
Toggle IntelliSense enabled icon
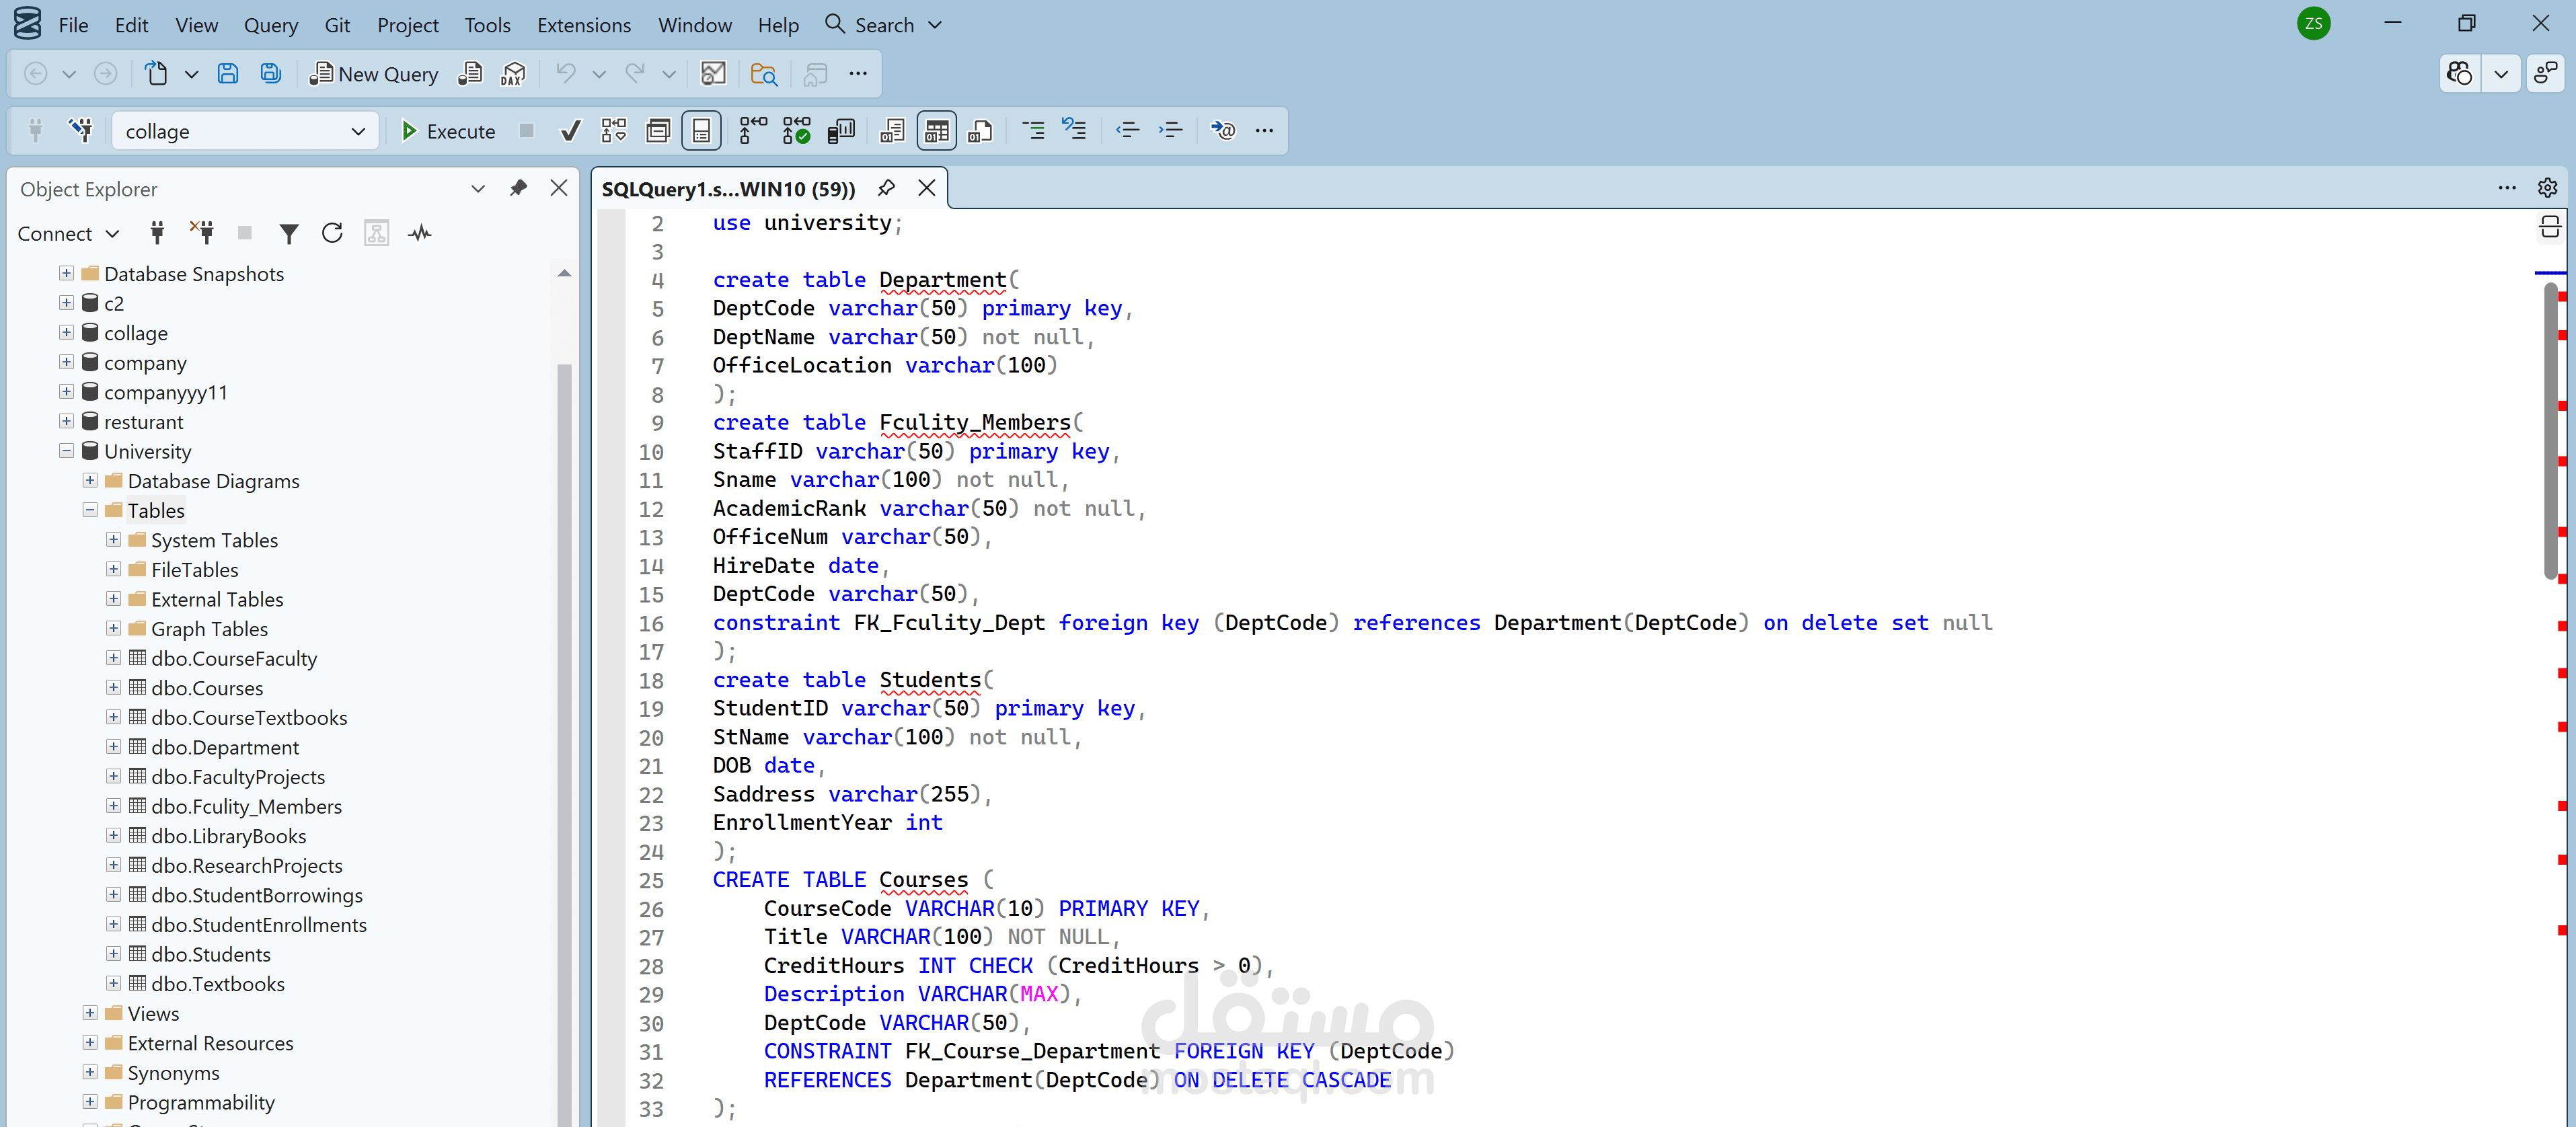coord(701,131)
